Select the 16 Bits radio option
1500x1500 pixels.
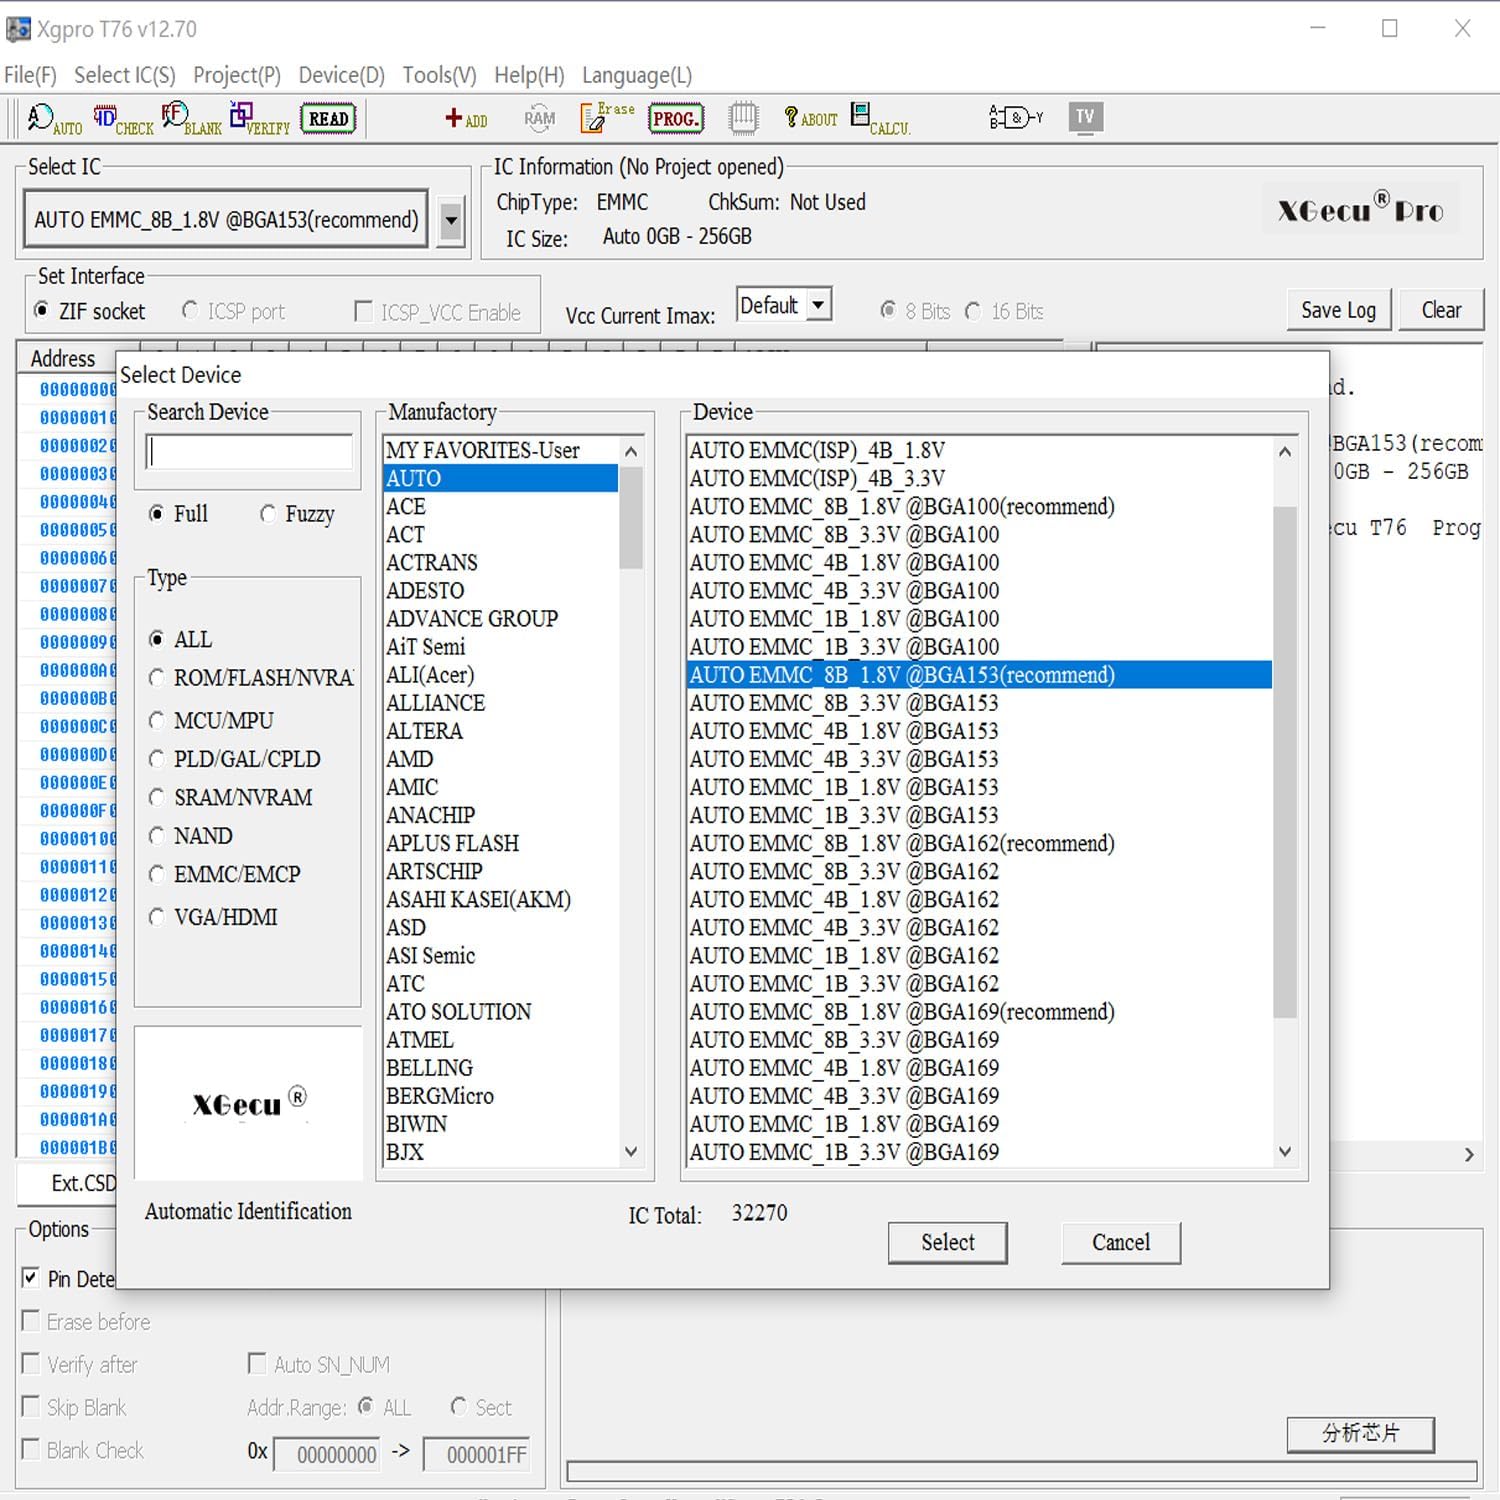(x=973, y=311)
